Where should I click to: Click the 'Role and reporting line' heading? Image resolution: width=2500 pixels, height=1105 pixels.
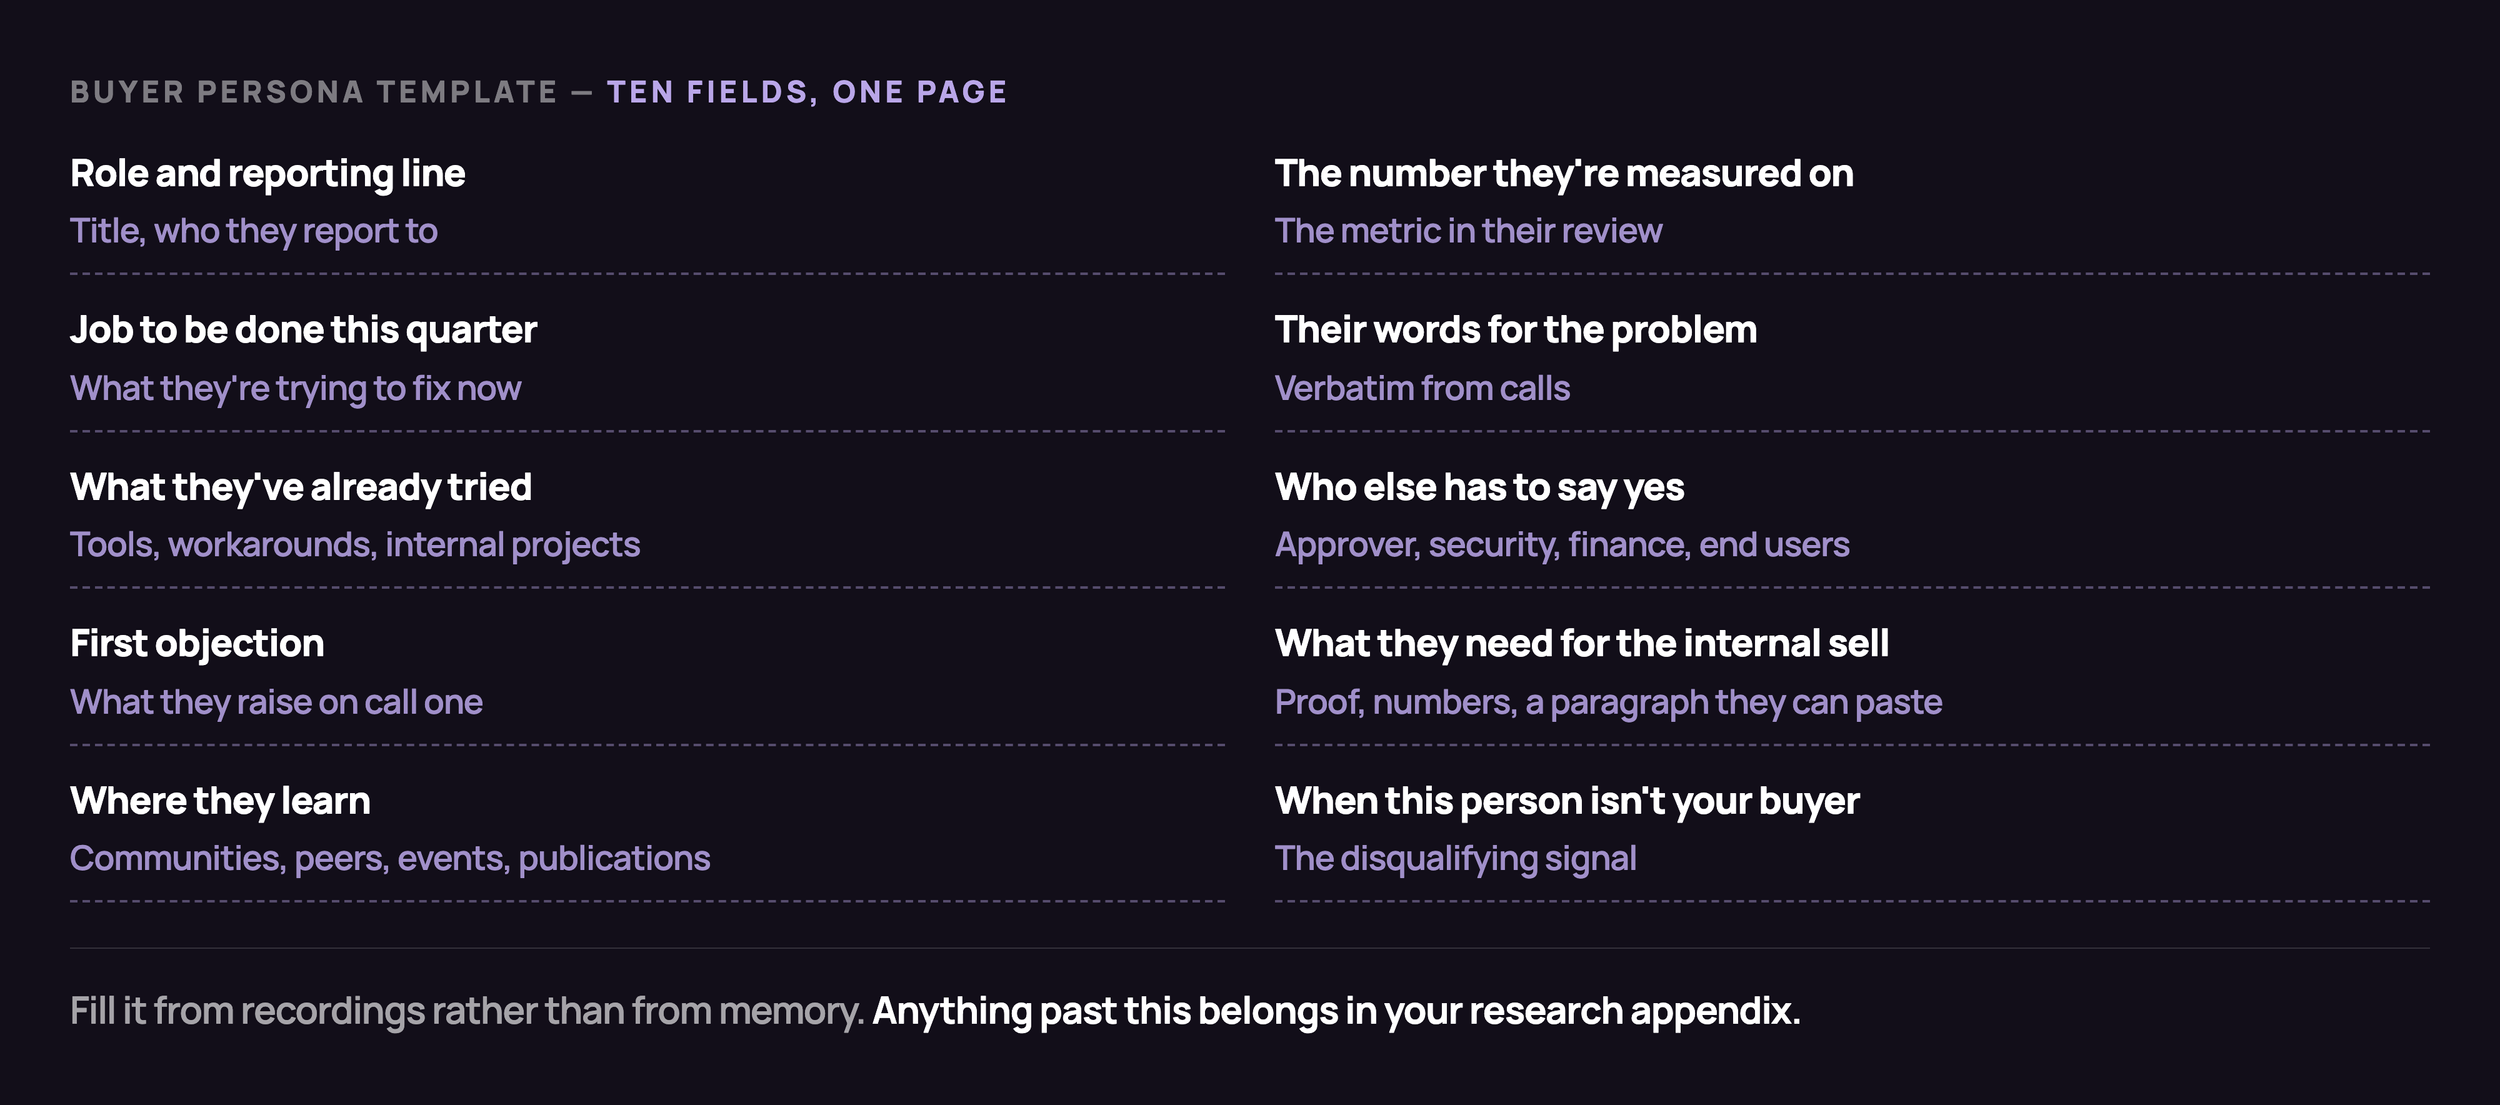tap(267, 174)
